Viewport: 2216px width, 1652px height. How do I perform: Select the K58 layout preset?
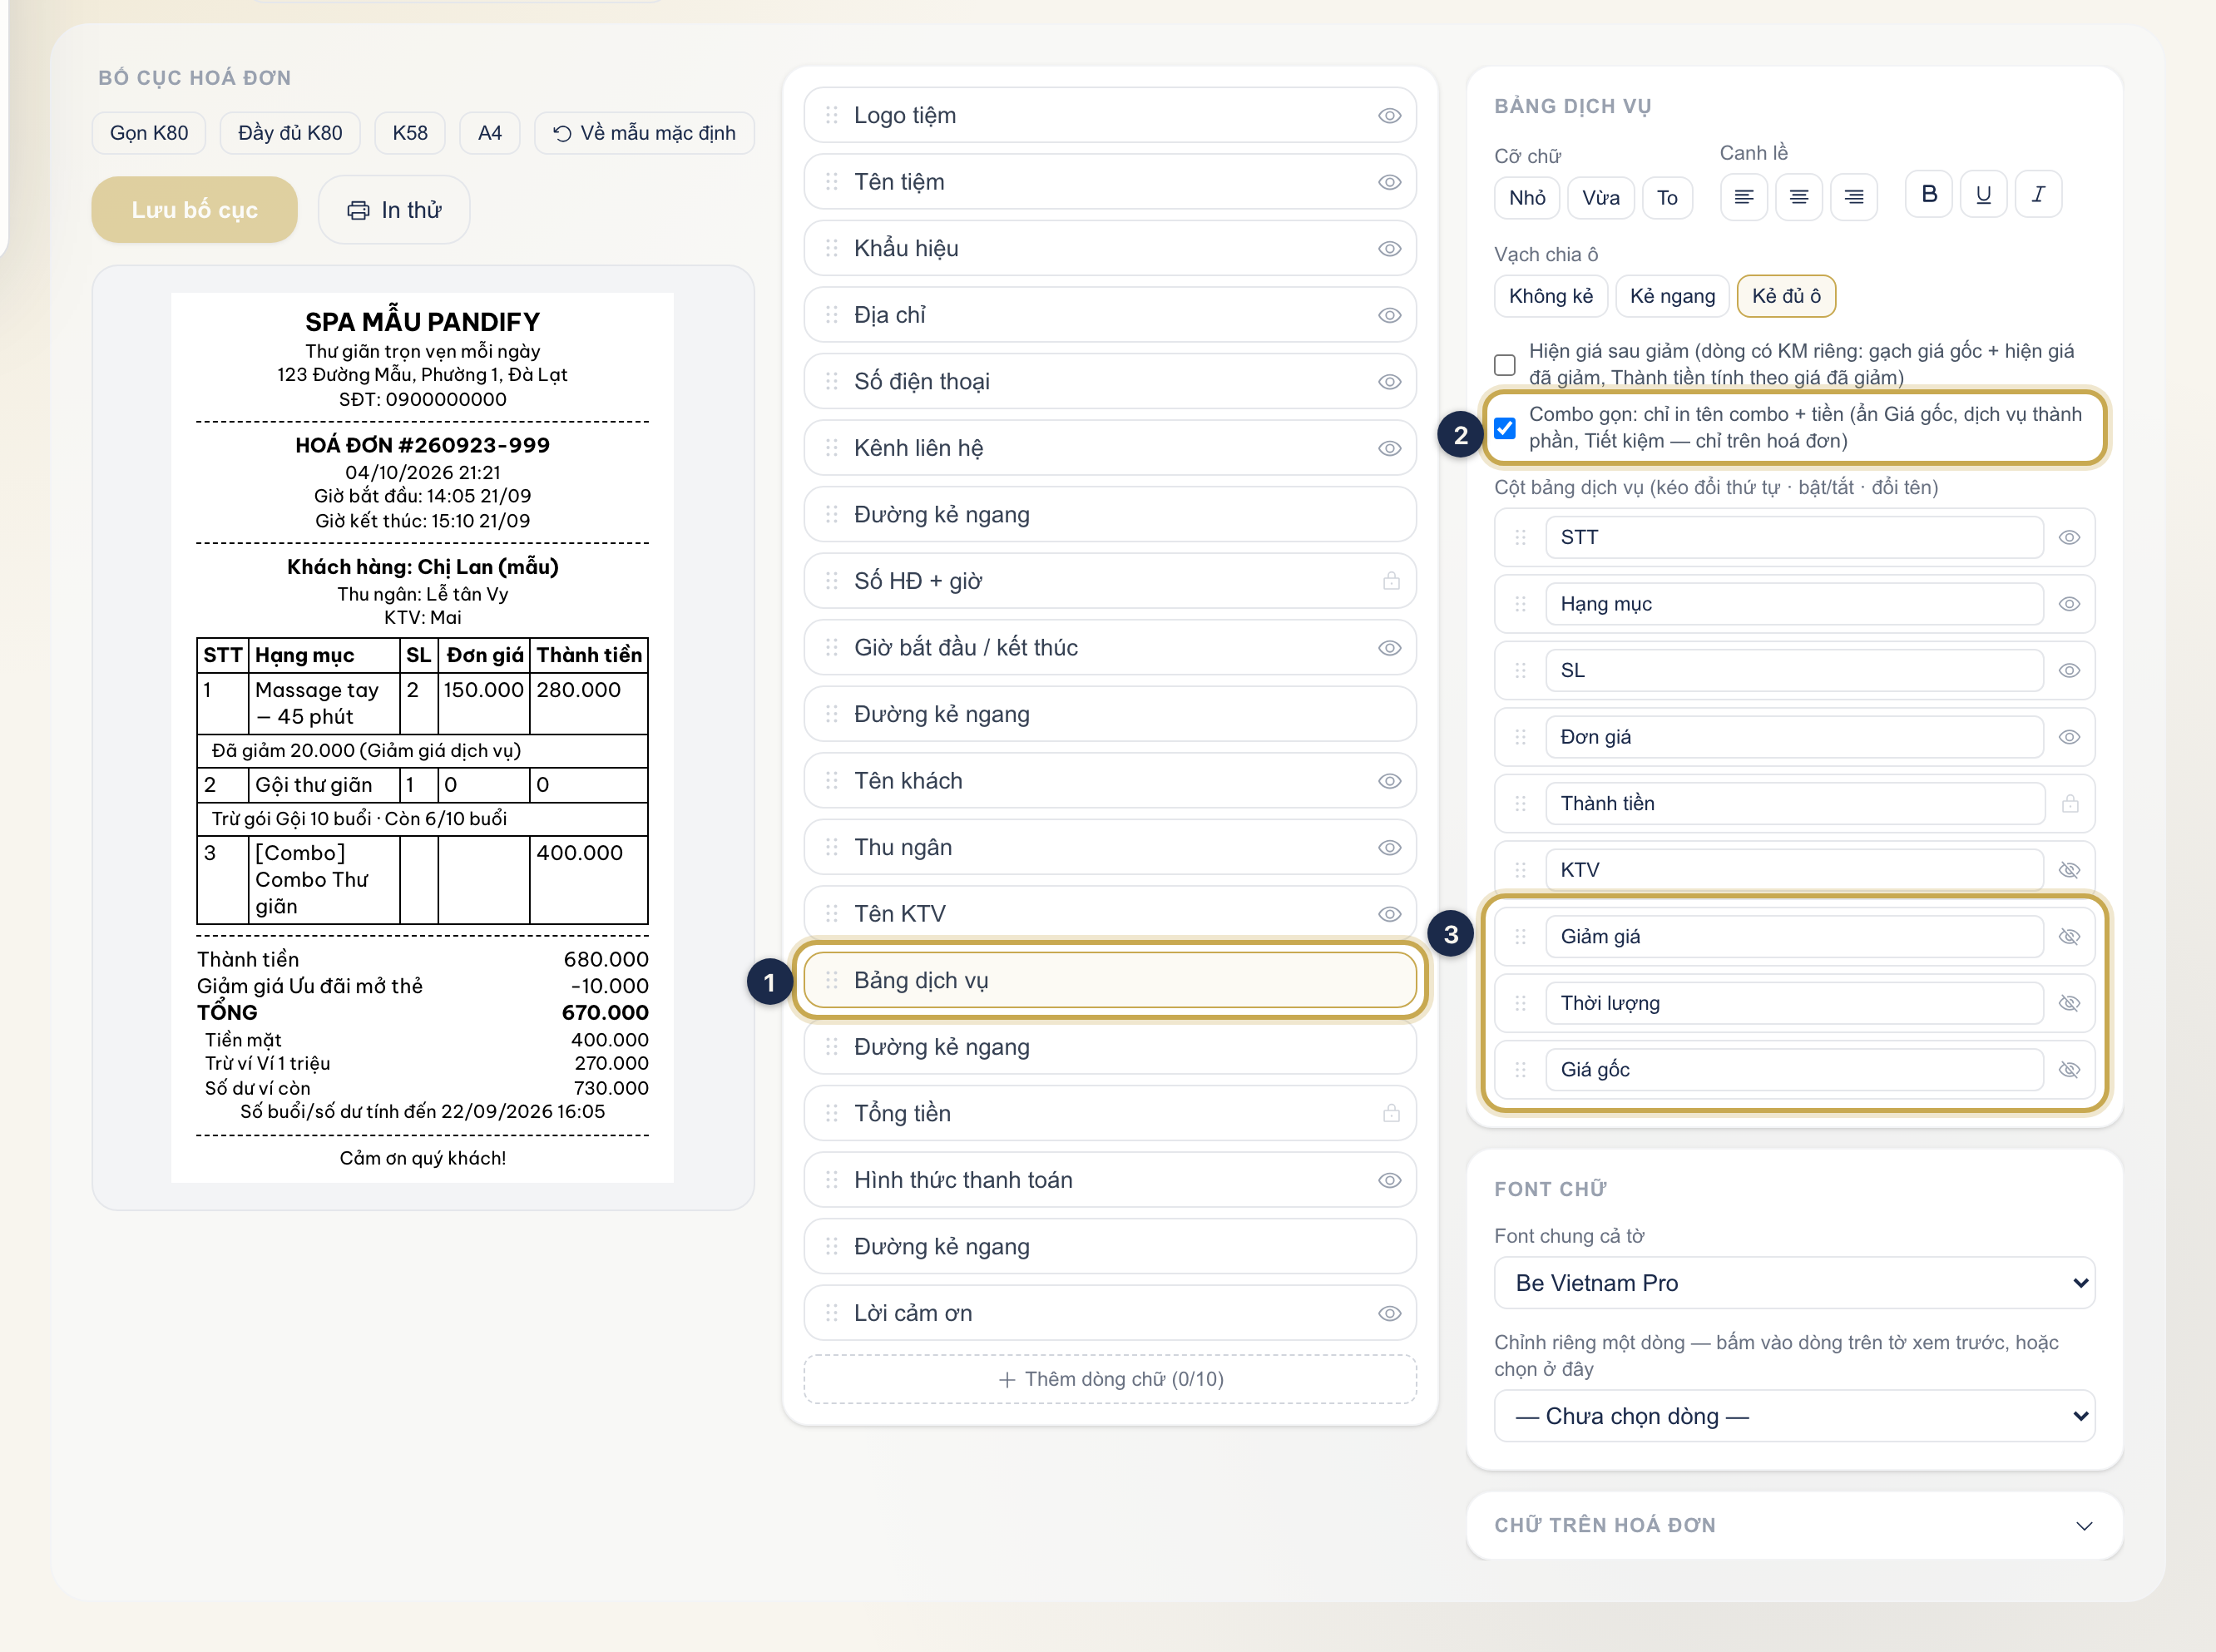tap(410, 133)
